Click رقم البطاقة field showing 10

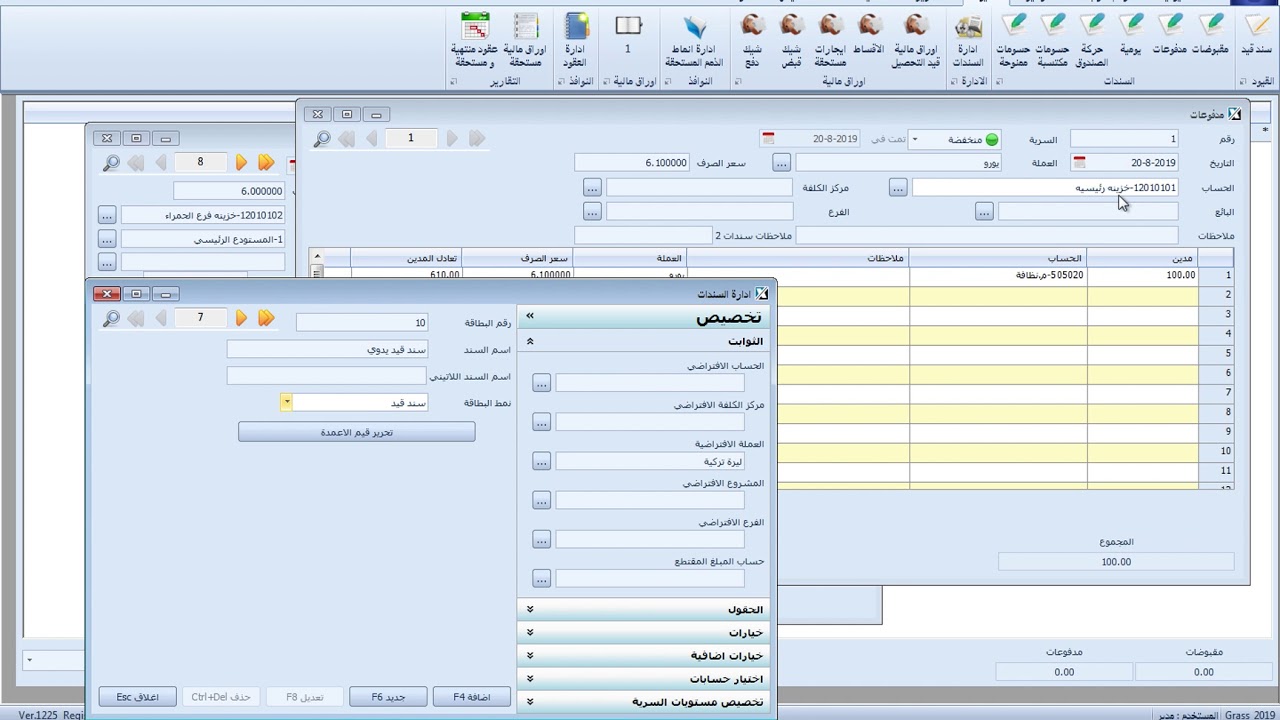pos(362,322)
